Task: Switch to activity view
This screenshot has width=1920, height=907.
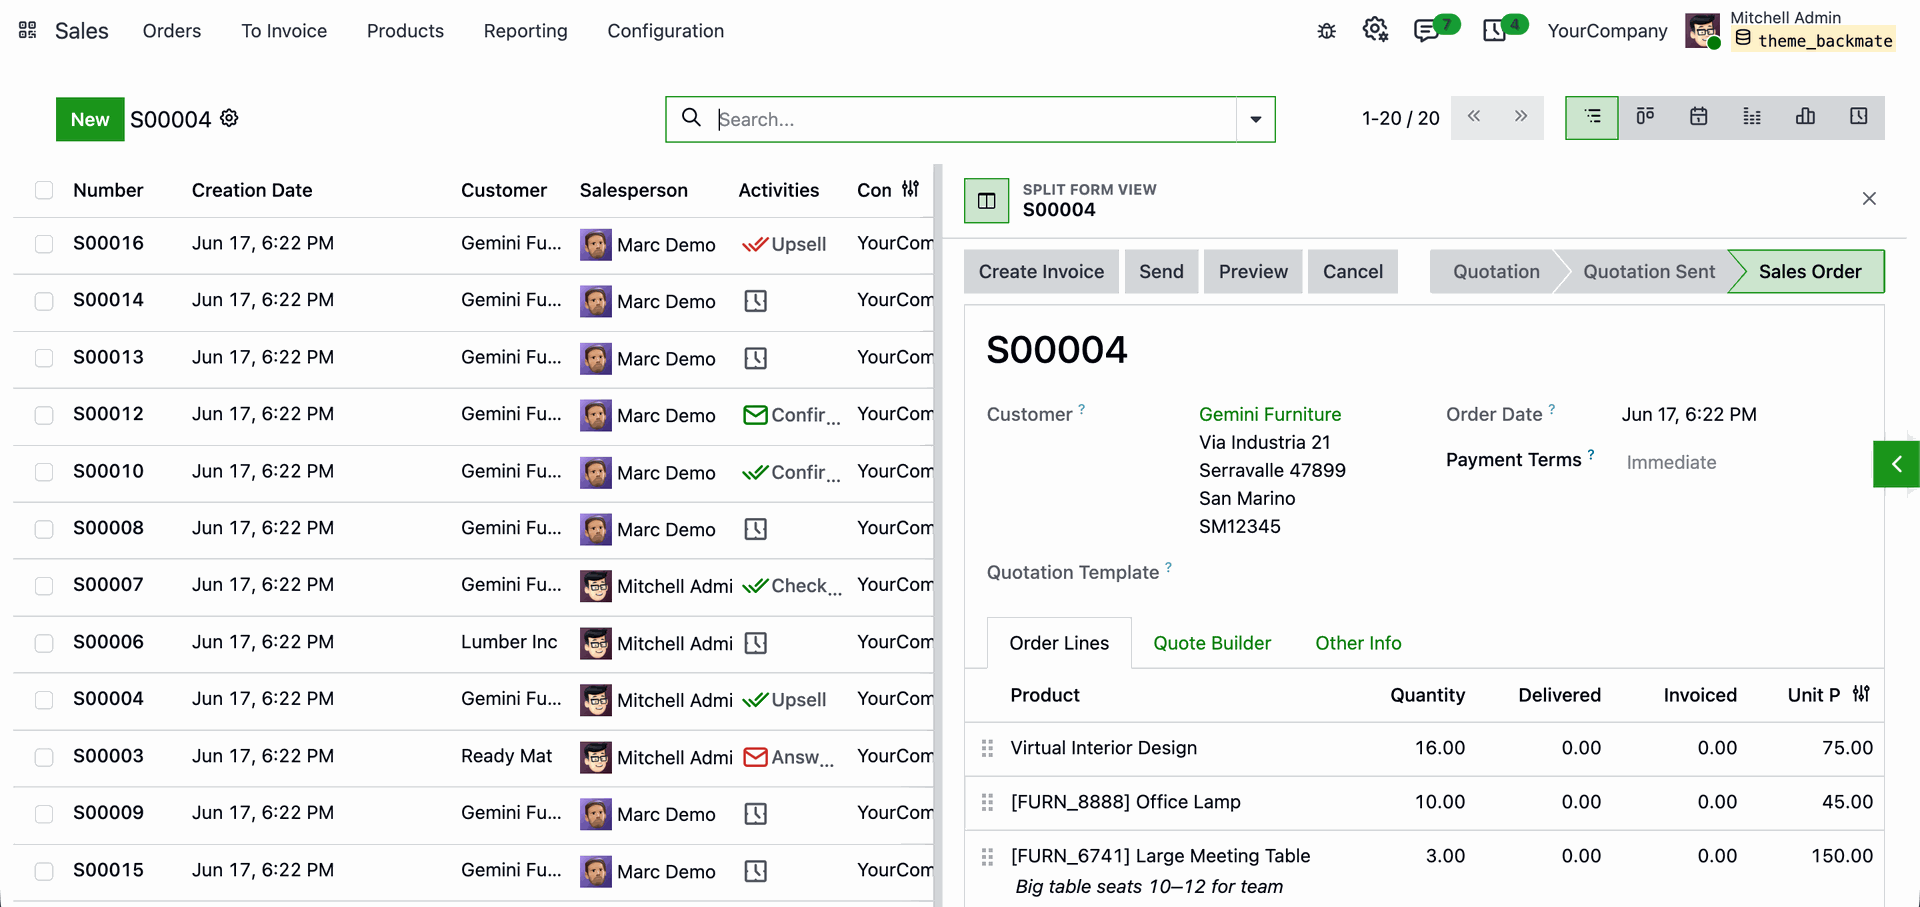Action: pos(1858,118)
